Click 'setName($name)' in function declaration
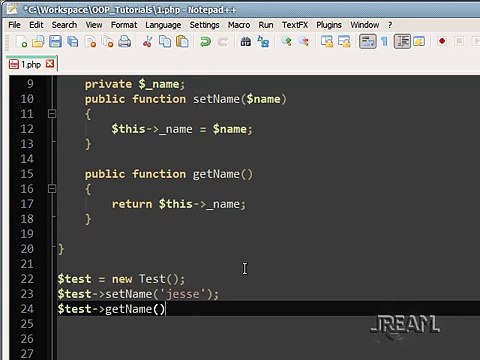The width and height of the screenshot is (480, 360). [240, 99]
